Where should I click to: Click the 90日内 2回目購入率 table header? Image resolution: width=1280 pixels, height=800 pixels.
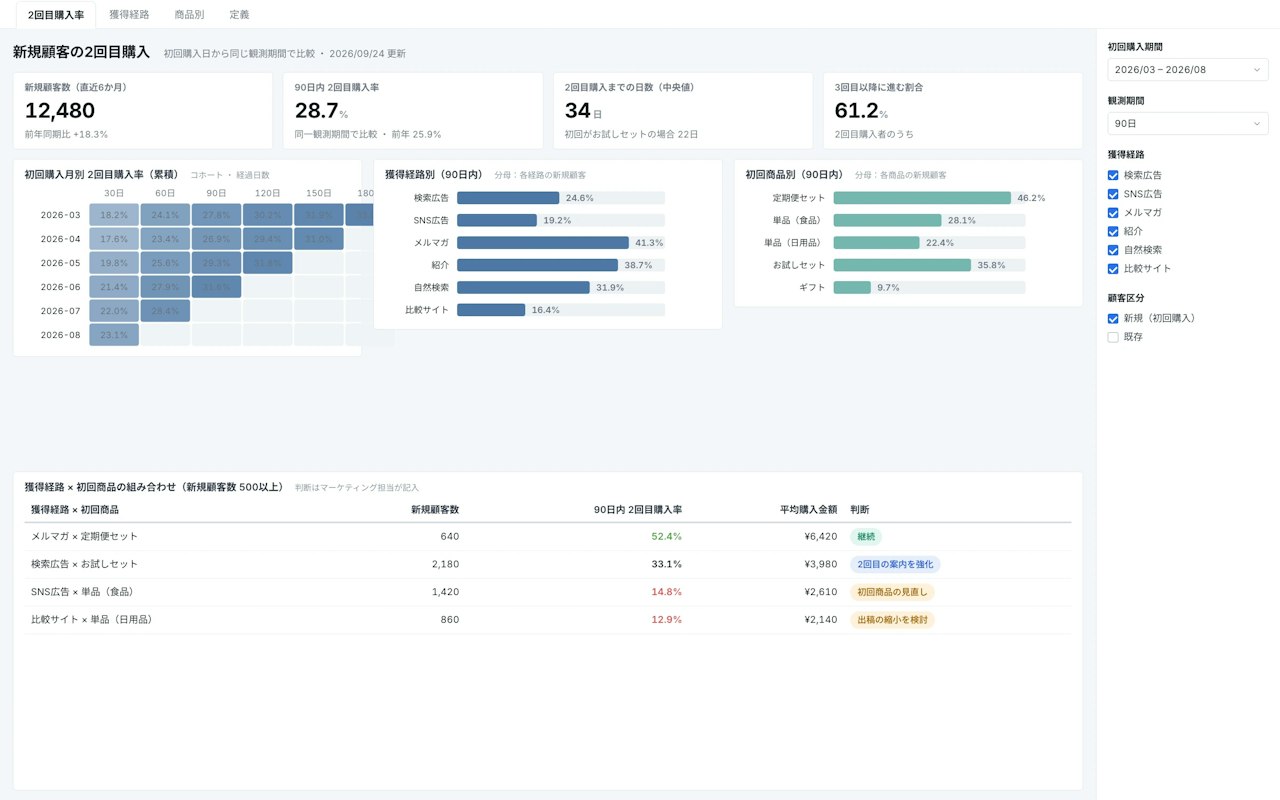pos(638,510)
